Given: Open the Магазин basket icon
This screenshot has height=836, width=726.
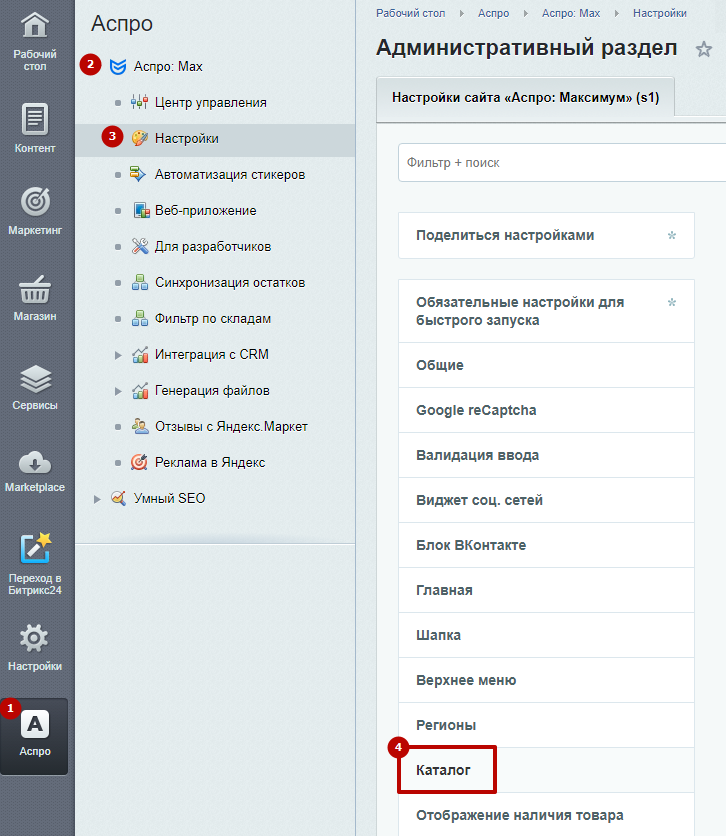Looking at the screenshot, I should click(x=35, y=290).
